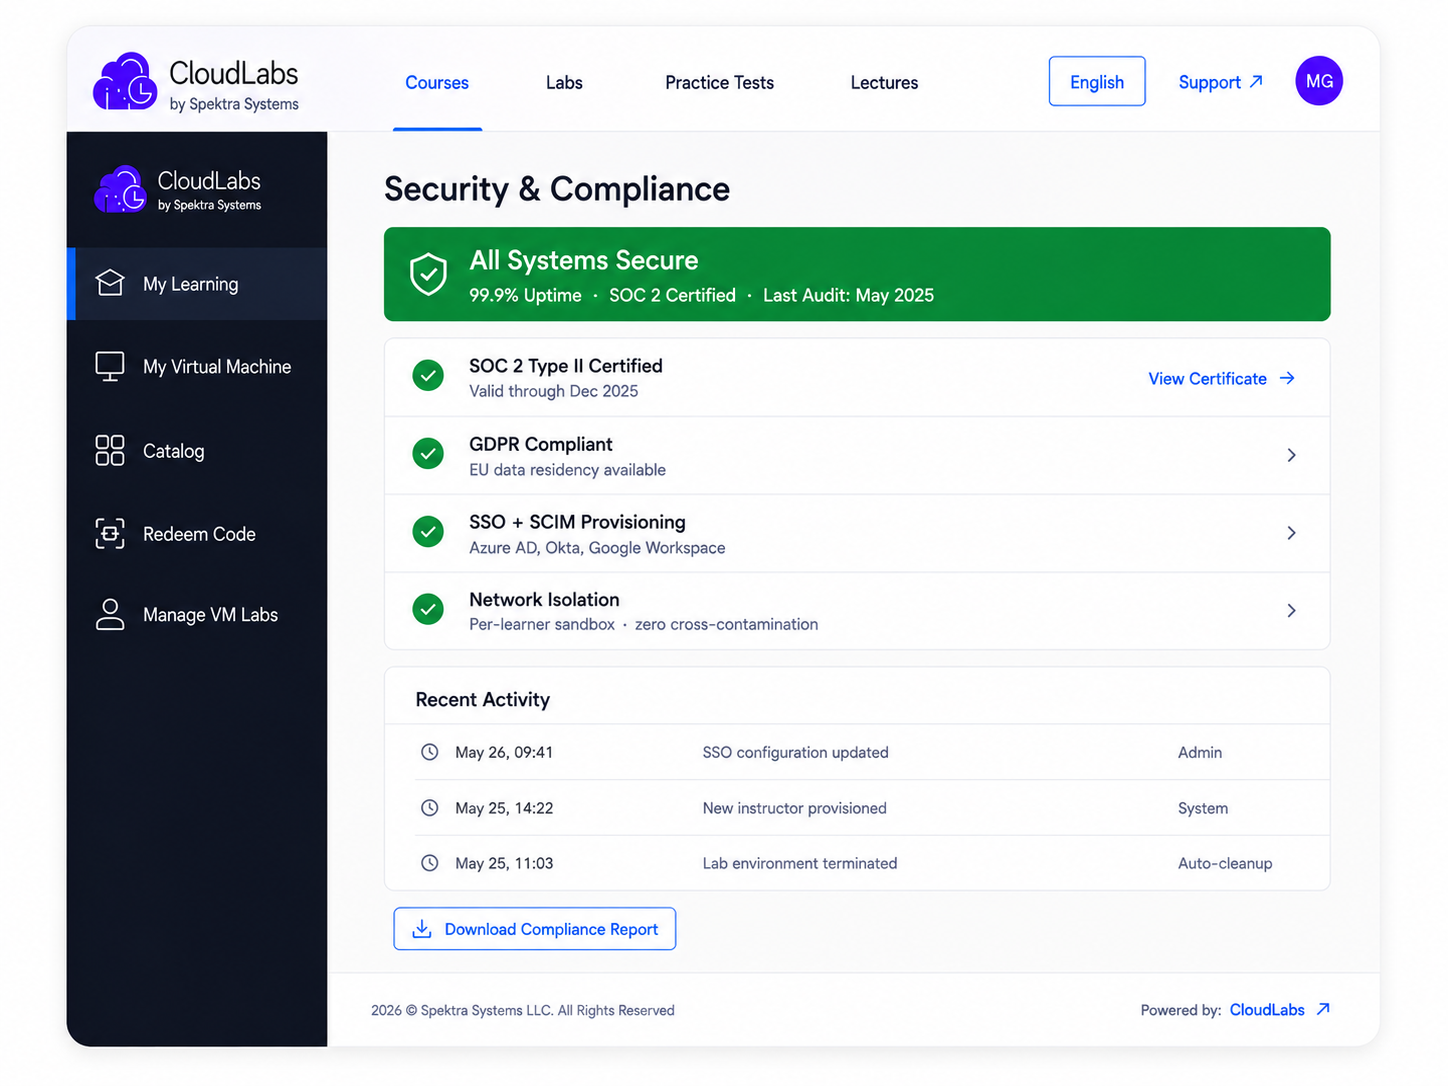1448x1086 pixels.
Task: Open the Labs tab
Action: tap(564, 83)
